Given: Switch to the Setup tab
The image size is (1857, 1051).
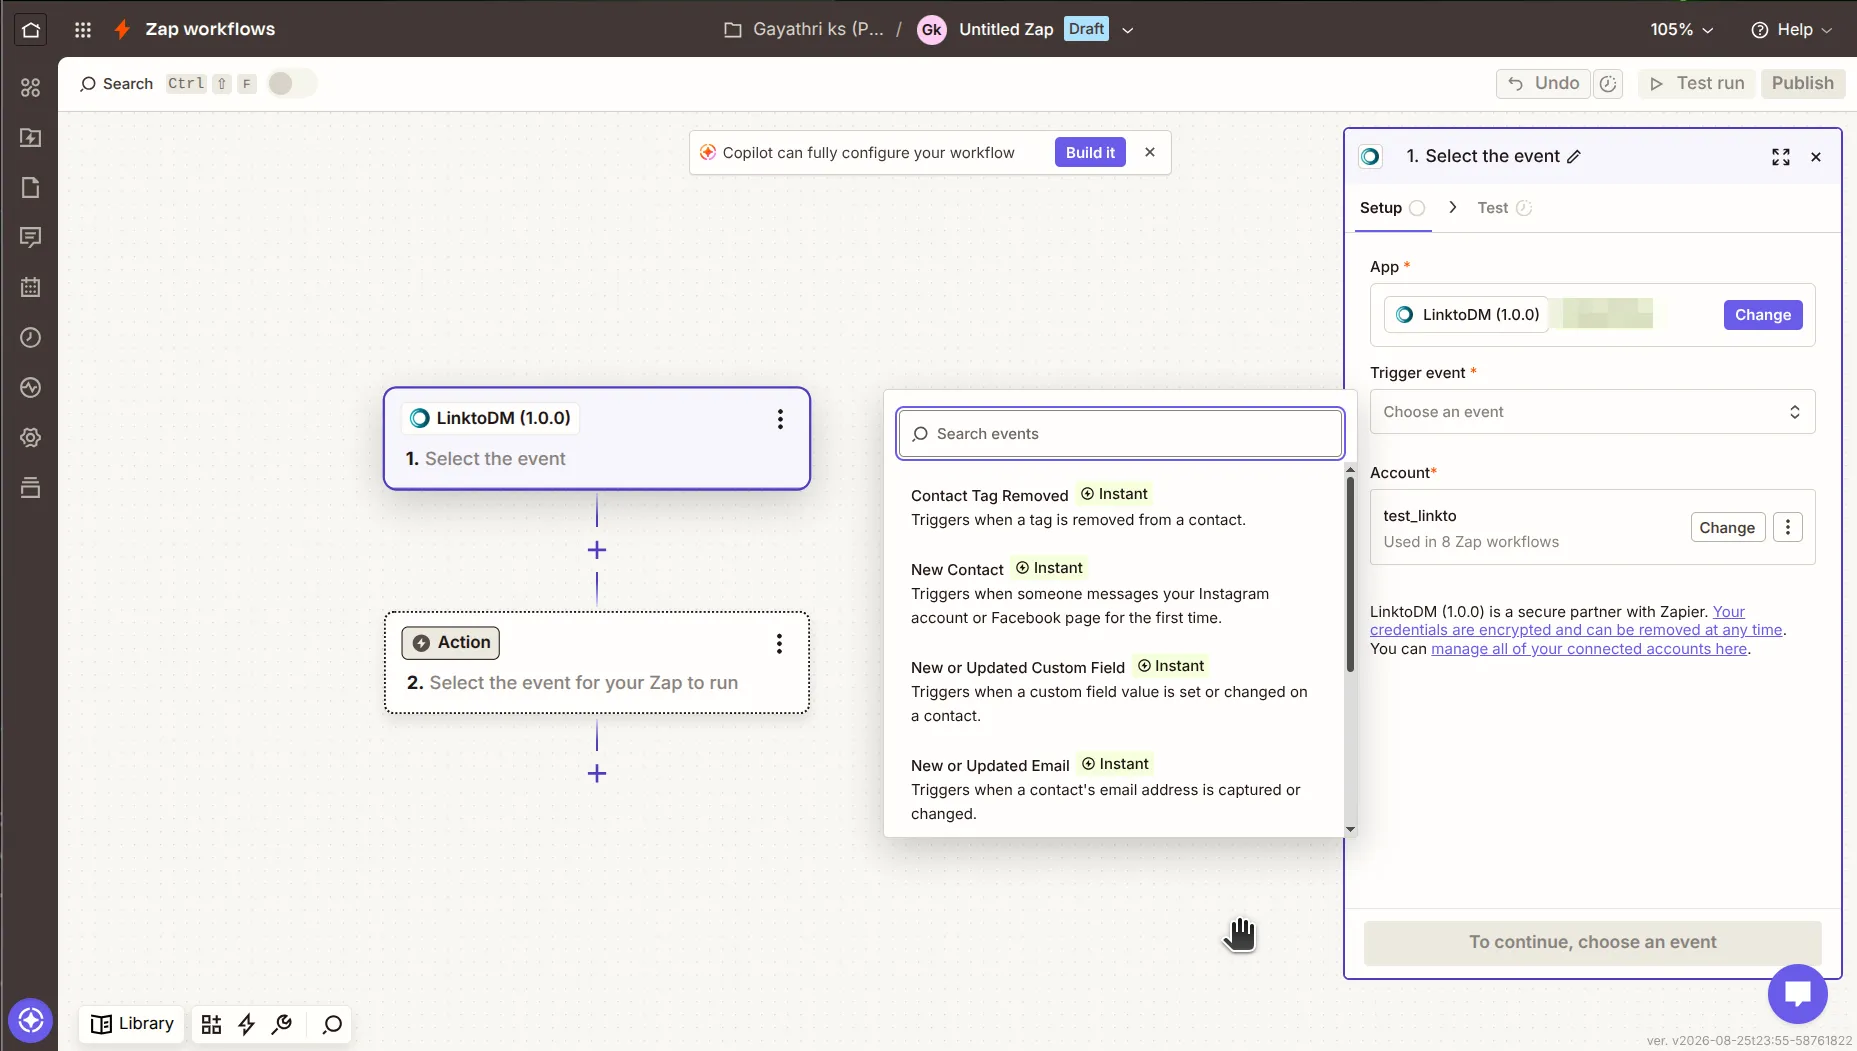Looking at the screenshot, I should (x=1392, y=208).
